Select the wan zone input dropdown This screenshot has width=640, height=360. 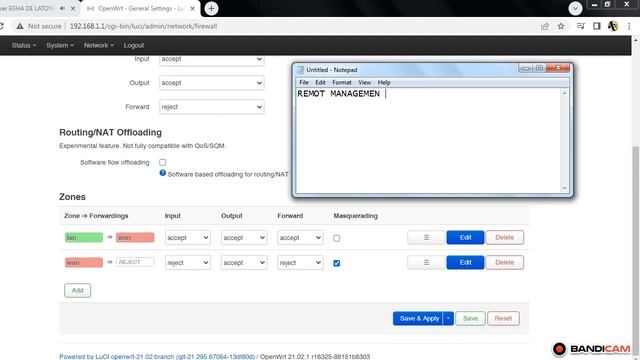(x=188, y=263)
